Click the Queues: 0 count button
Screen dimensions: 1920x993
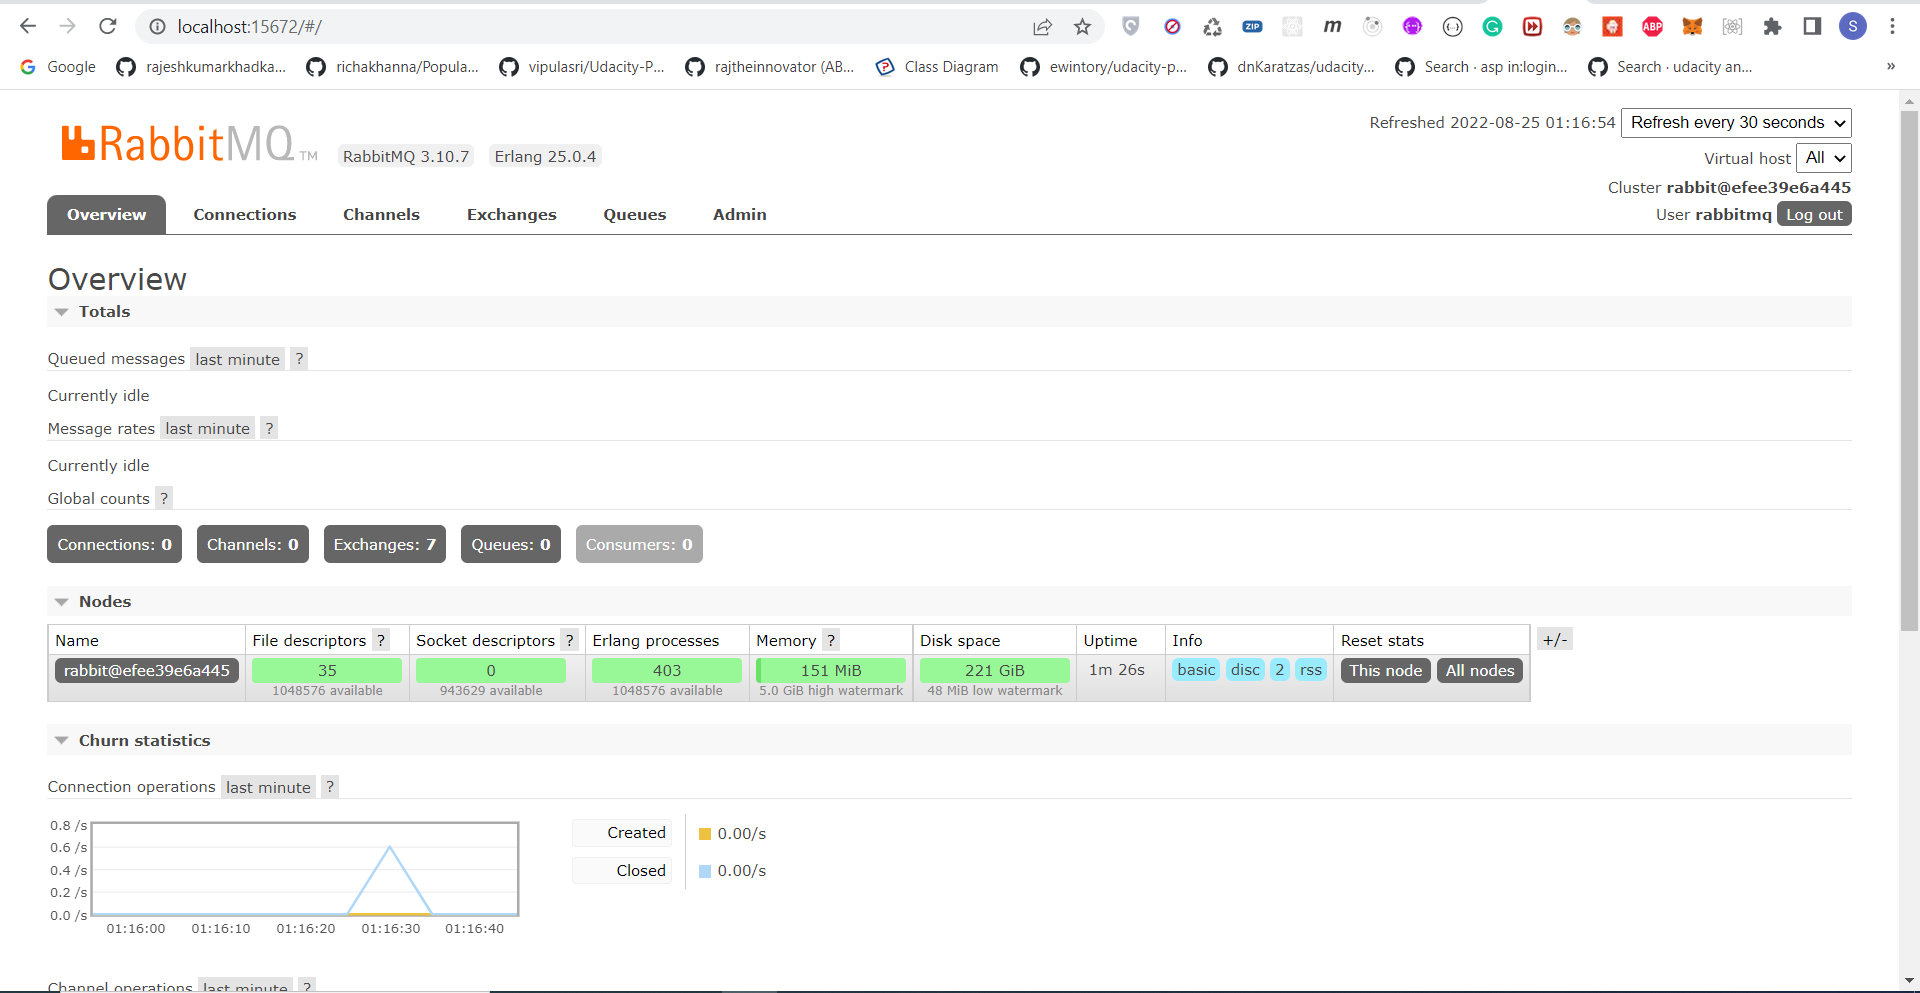pos(511,544)
